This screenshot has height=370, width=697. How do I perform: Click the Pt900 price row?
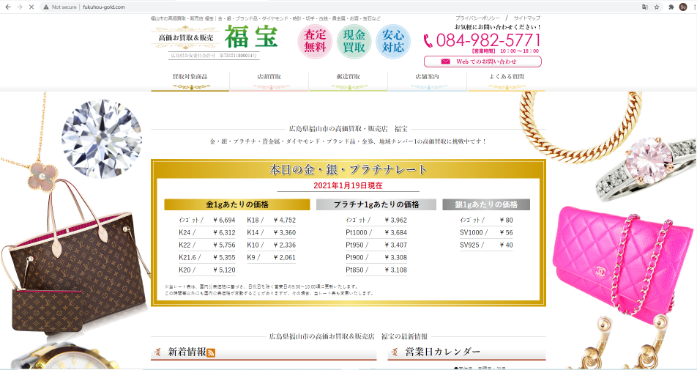[376, 257]
